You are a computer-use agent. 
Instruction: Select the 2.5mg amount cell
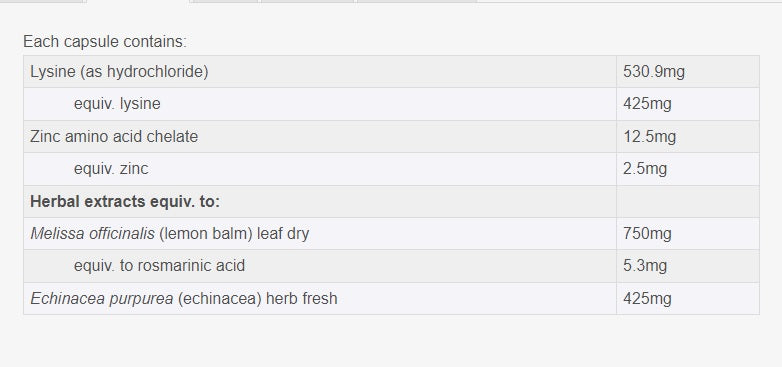688,169
